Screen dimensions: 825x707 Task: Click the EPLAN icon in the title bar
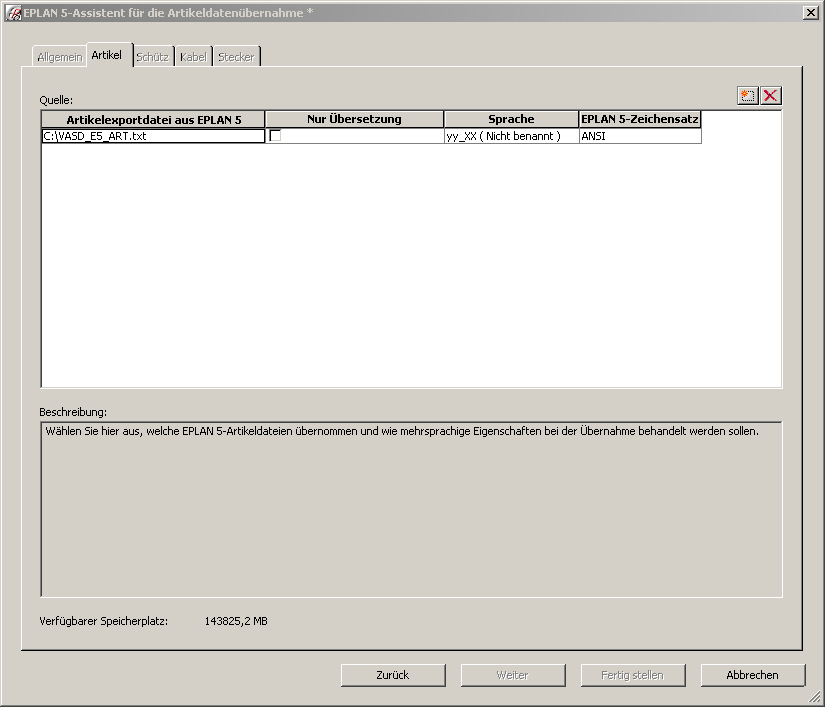pyautogui.click(x=13, y=13)
